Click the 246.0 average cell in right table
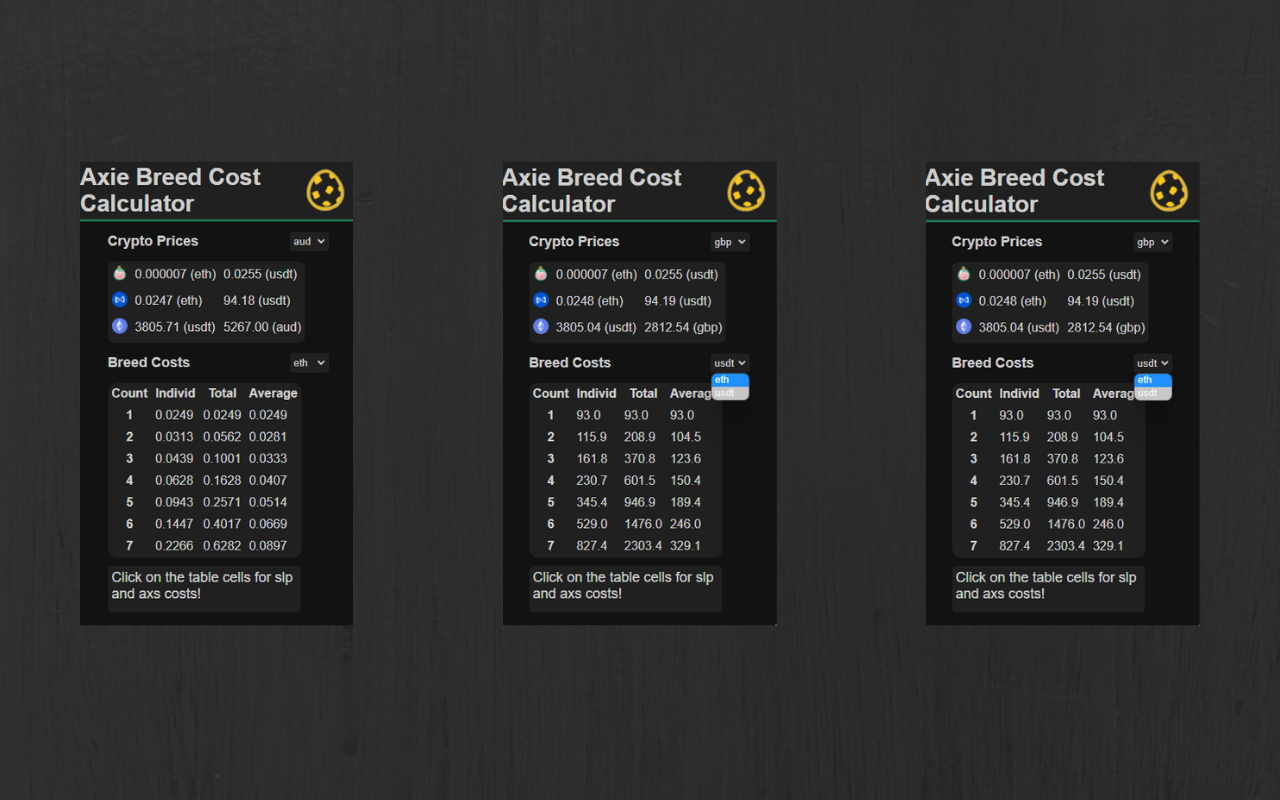This screenshot has width=1280, height=800. (x=1108, y=524)
